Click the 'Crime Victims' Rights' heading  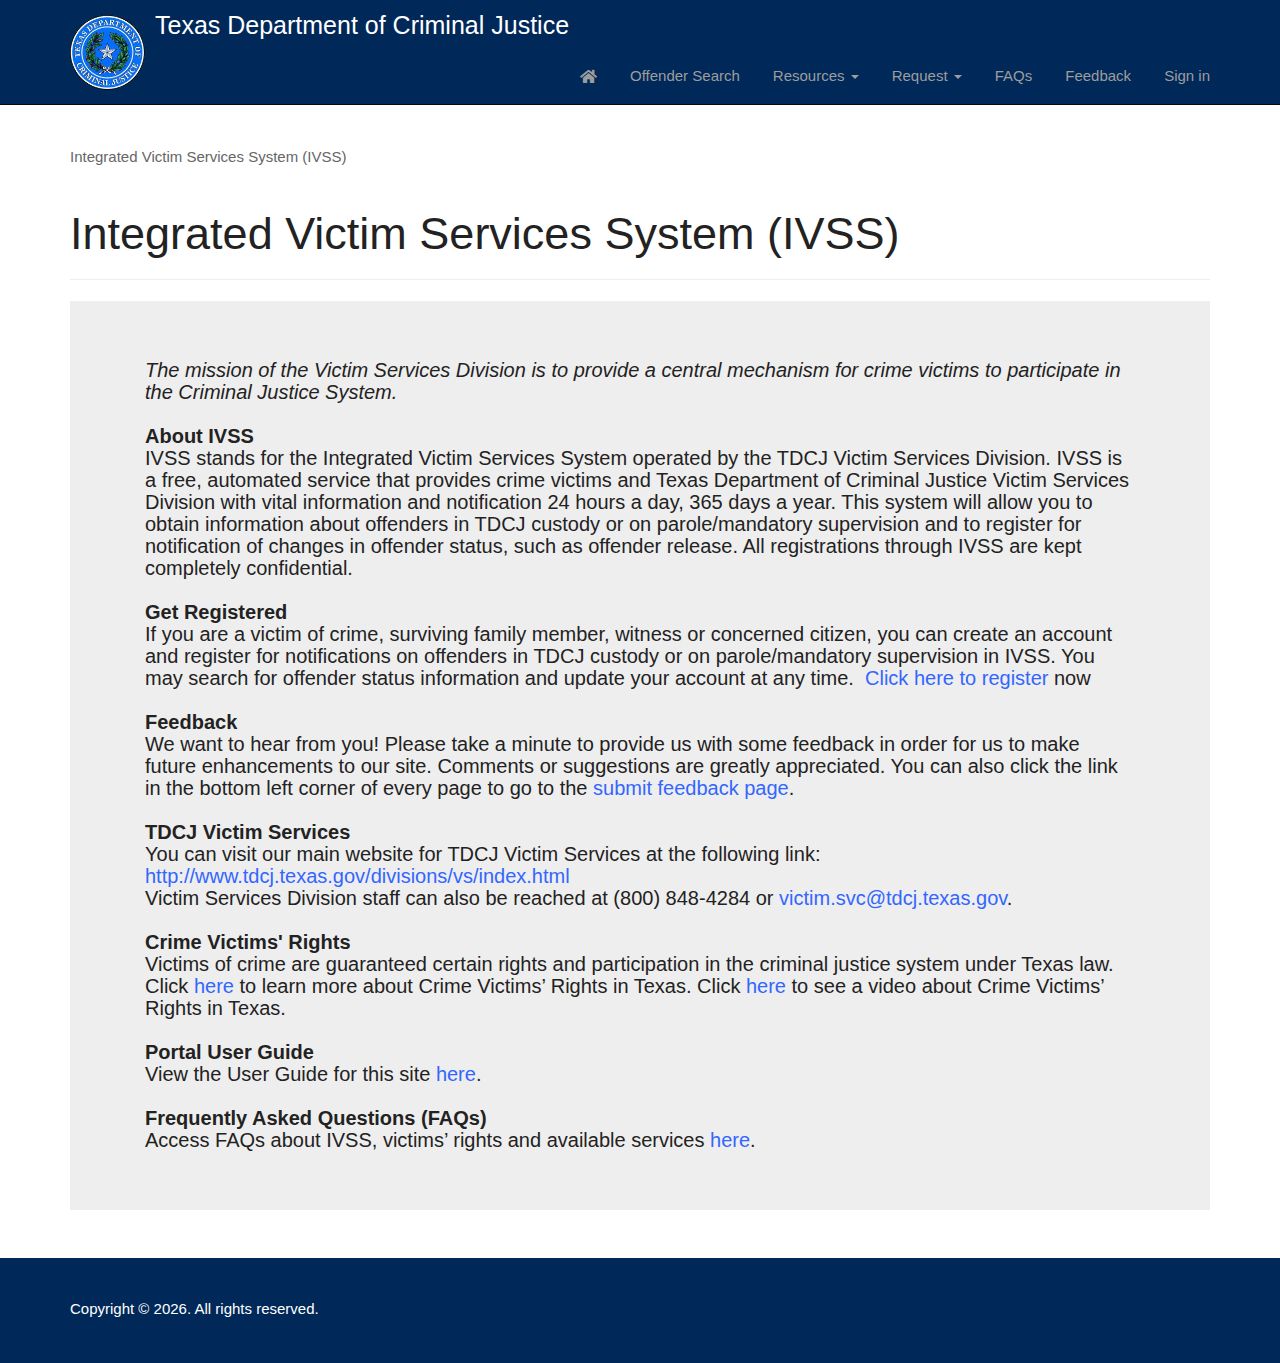click(x=247, y=942)
